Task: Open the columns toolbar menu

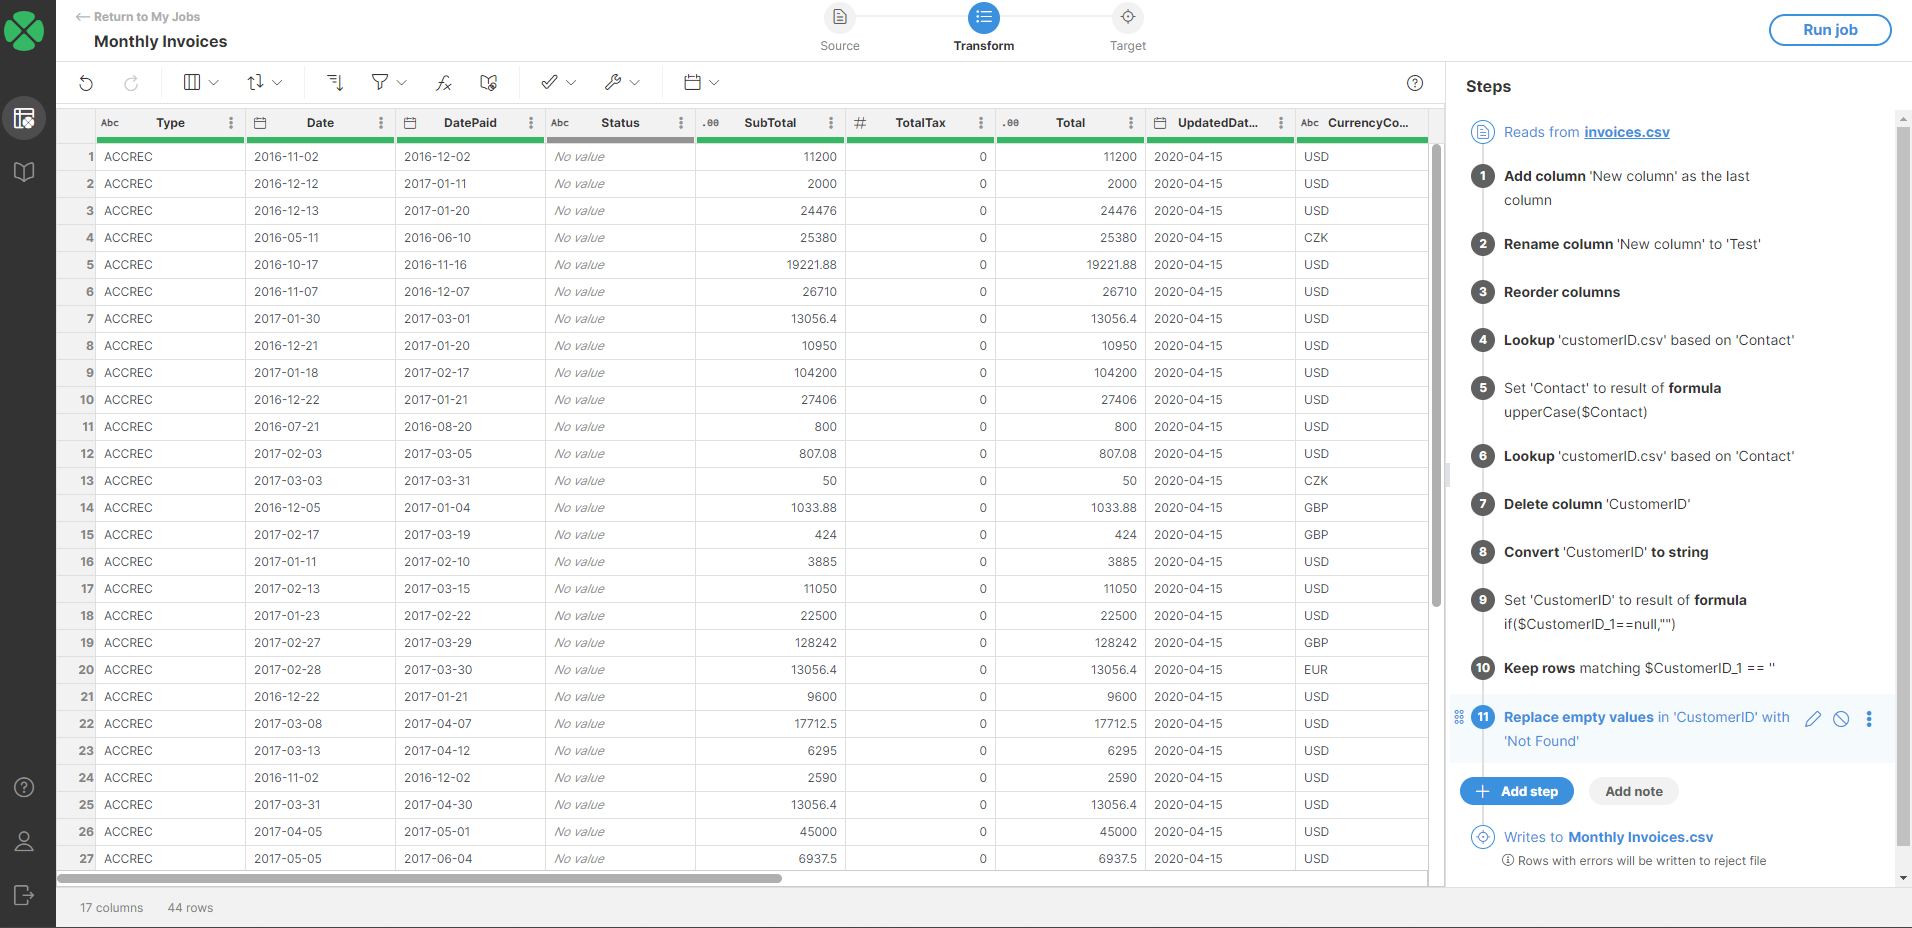Action: [201, 83]
